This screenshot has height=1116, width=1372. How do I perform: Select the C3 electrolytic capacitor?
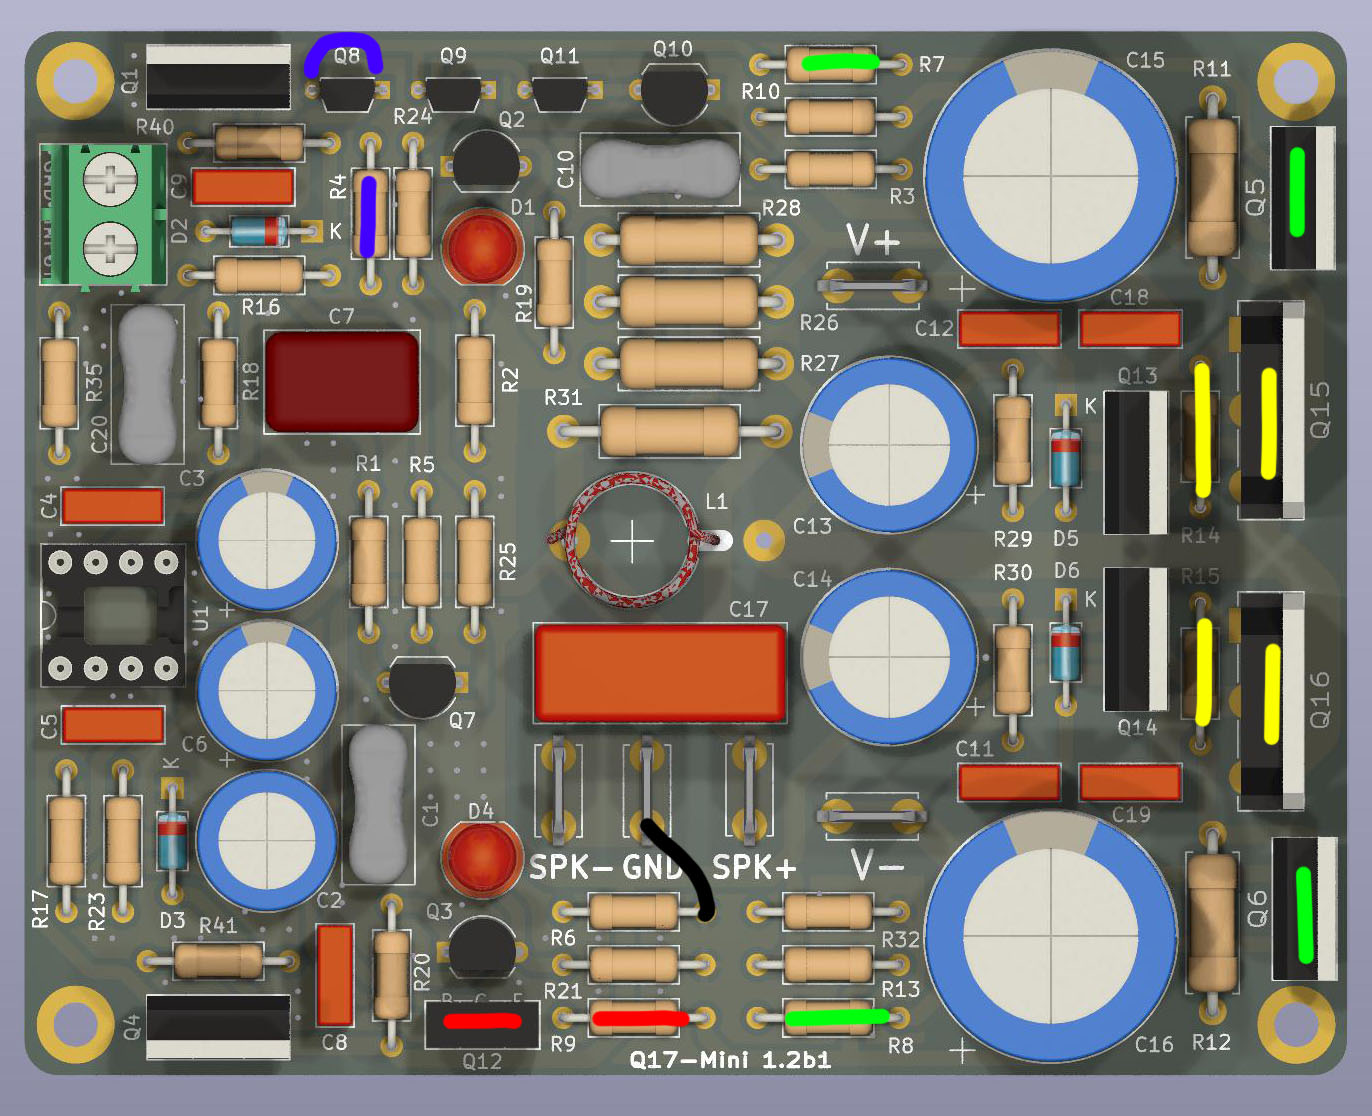(x=267, y=541)
